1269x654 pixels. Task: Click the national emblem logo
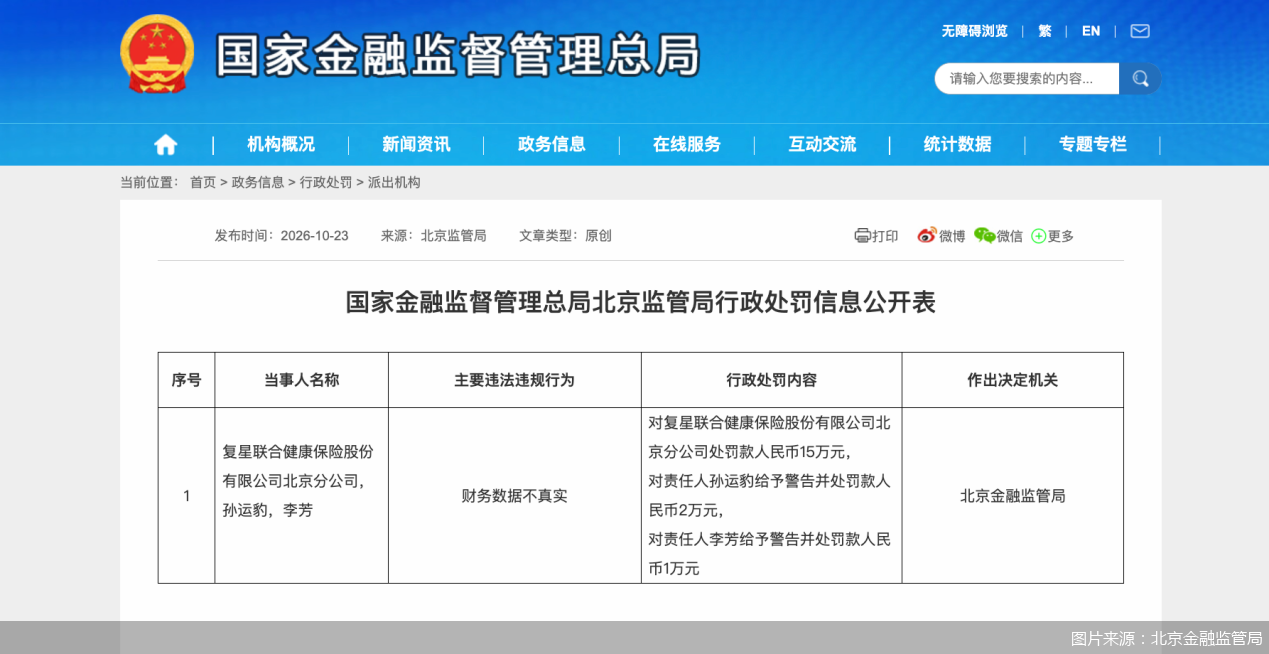click(x=158, y=54)
